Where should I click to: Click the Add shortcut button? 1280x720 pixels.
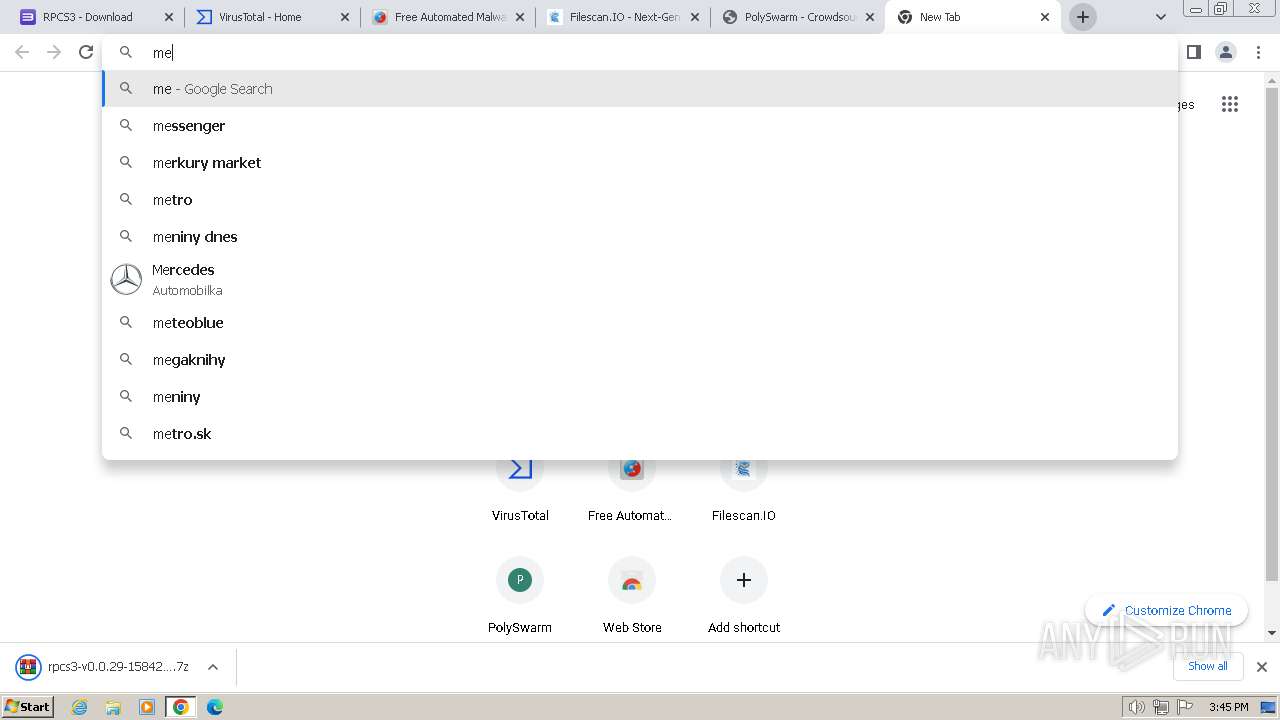744,597
